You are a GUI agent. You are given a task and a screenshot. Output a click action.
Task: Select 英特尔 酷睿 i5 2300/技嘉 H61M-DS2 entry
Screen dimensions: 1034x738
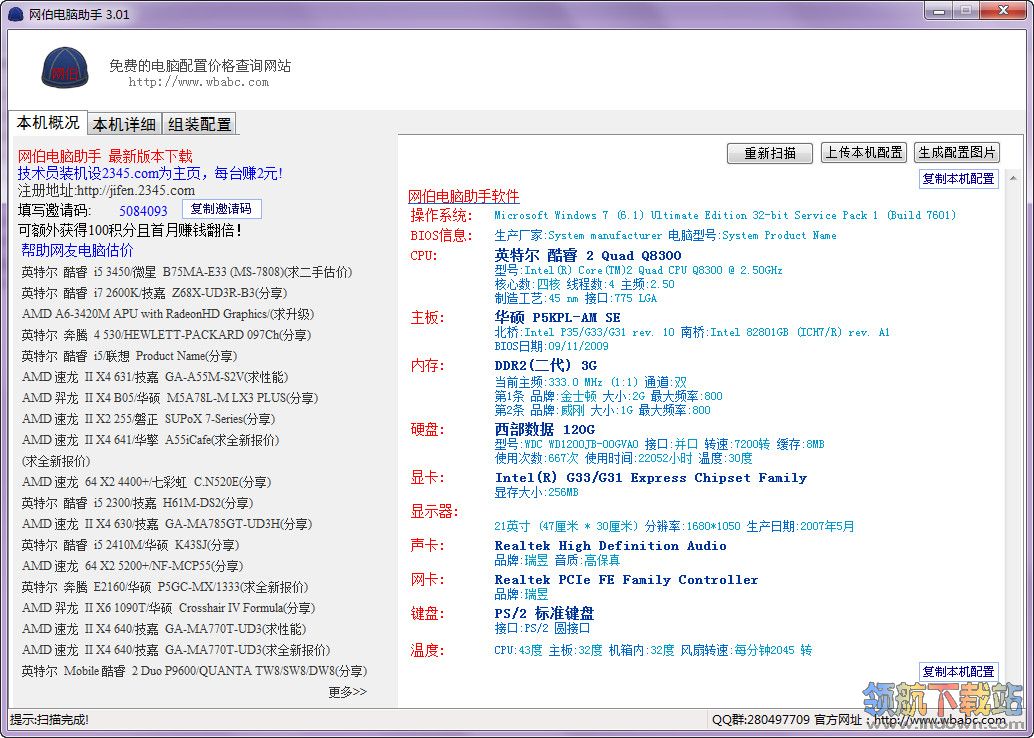137,503
